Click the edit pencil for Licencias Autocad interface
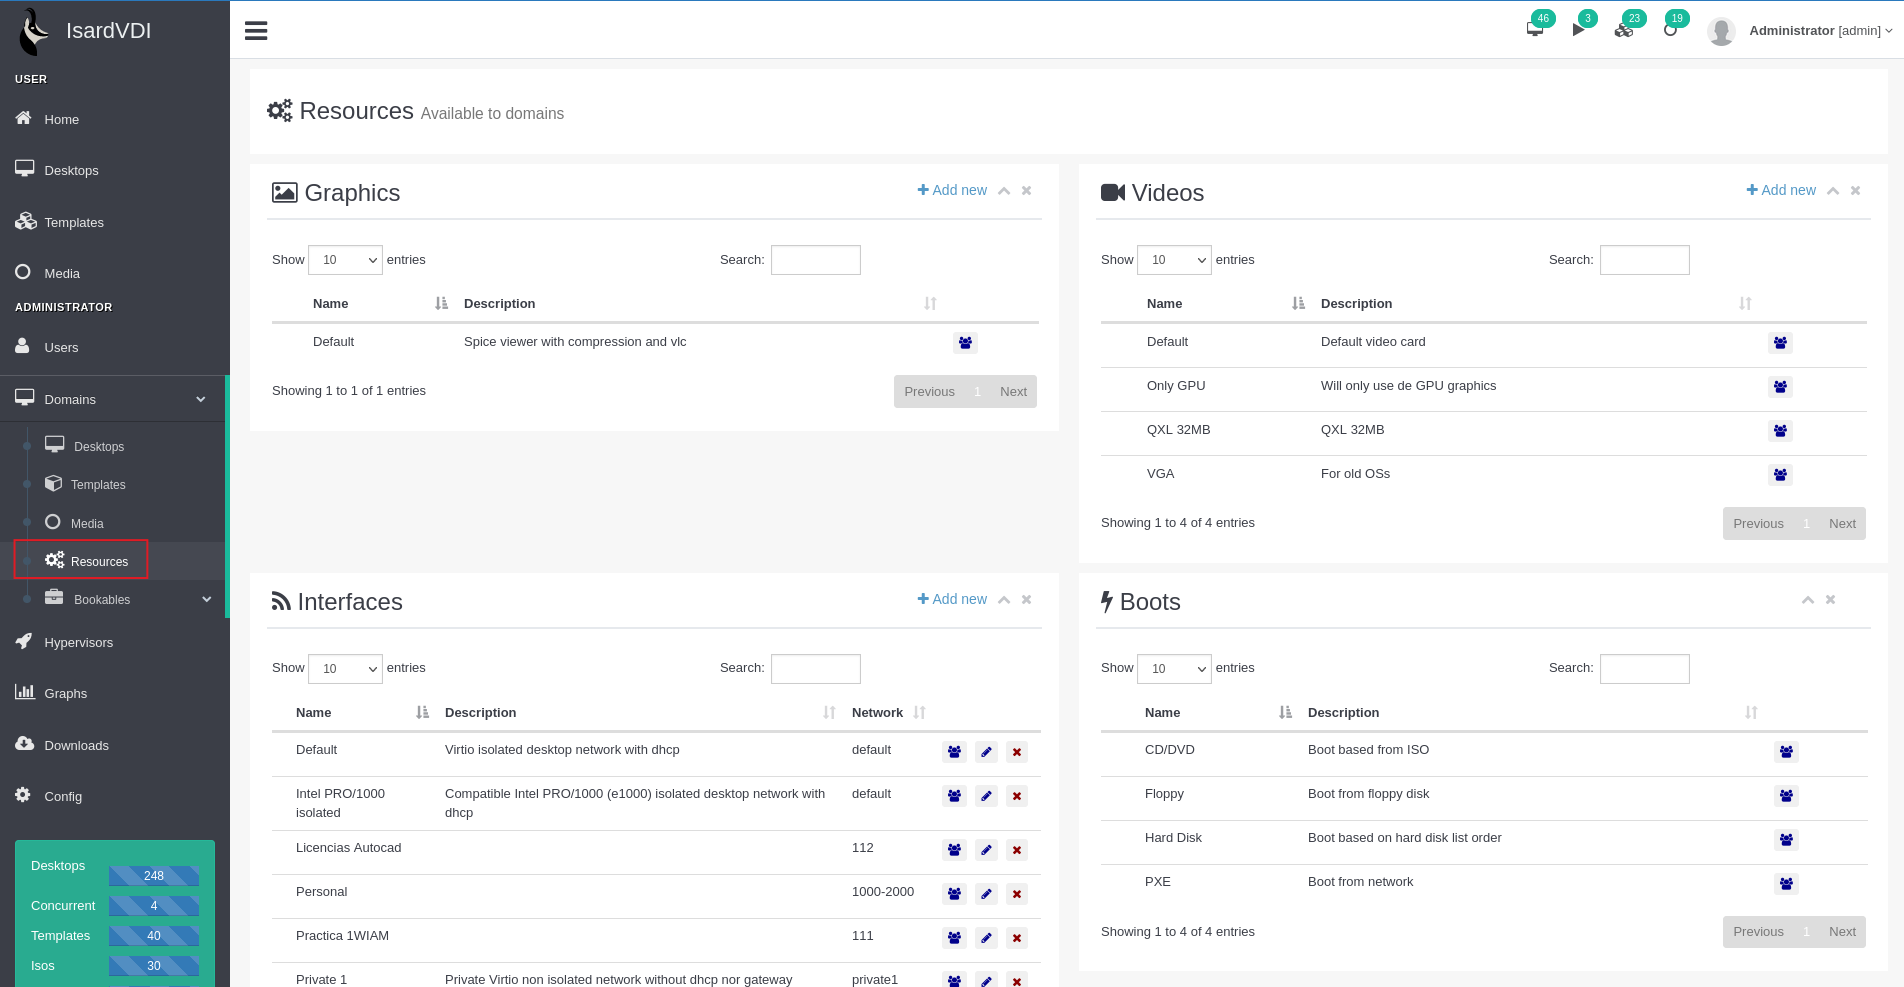1904x987 pixels. (x=986, y=850)
